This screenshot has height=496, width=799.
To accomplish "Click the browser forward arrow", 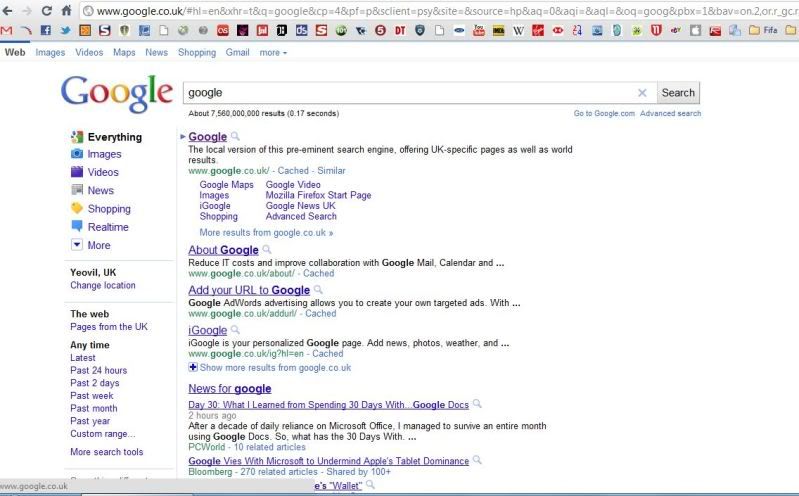I will [27, 10].
